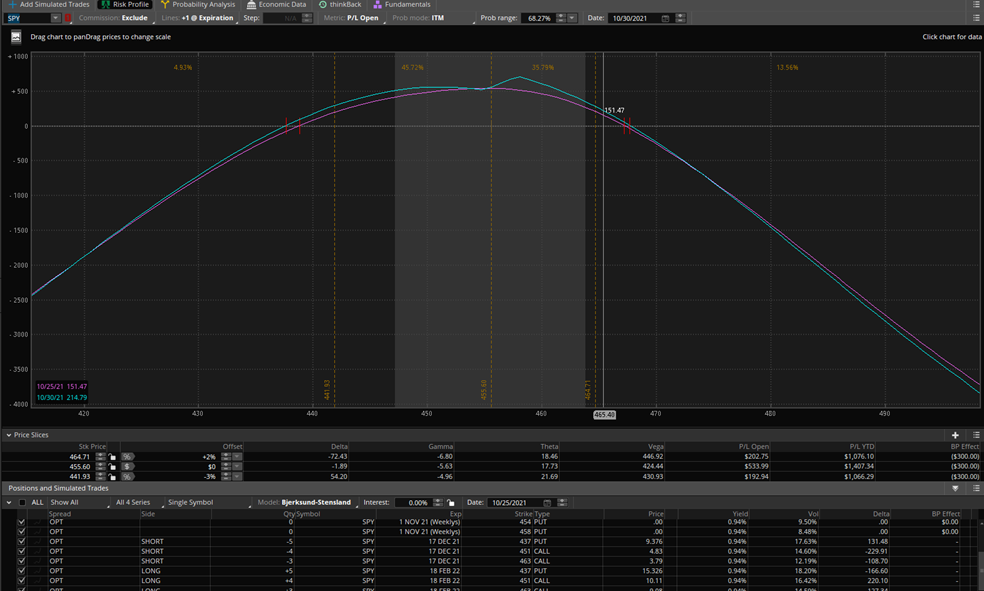Add a new price slice with the plus icon
Image resolution: width=984 pixels, height=591 pixels.
click(x=955, y=435)
